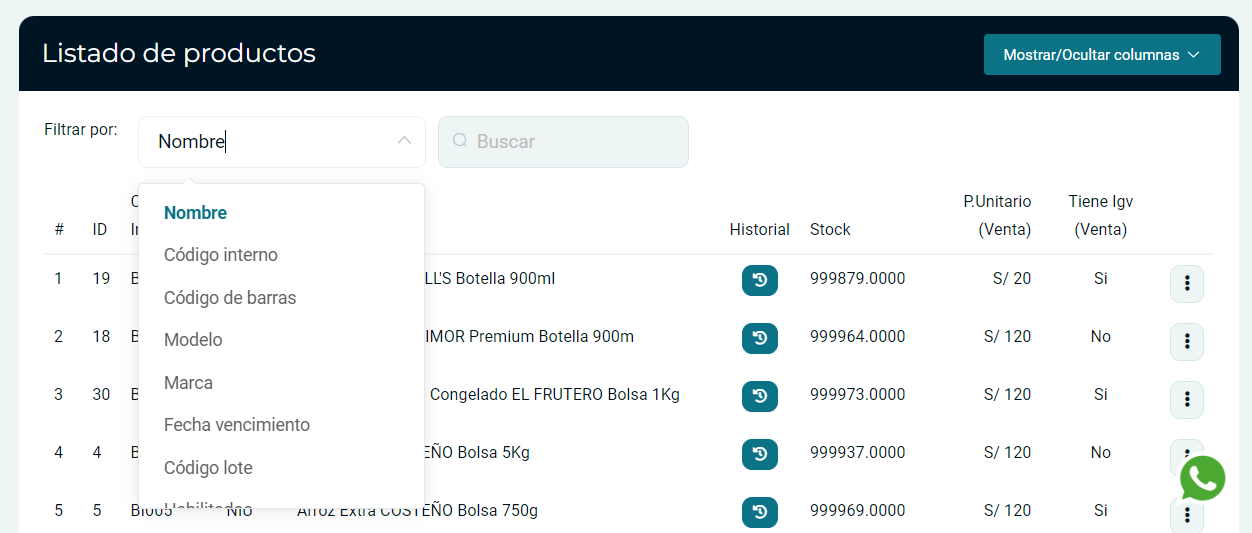Select Nombre filter option

[x=196, y=213]
